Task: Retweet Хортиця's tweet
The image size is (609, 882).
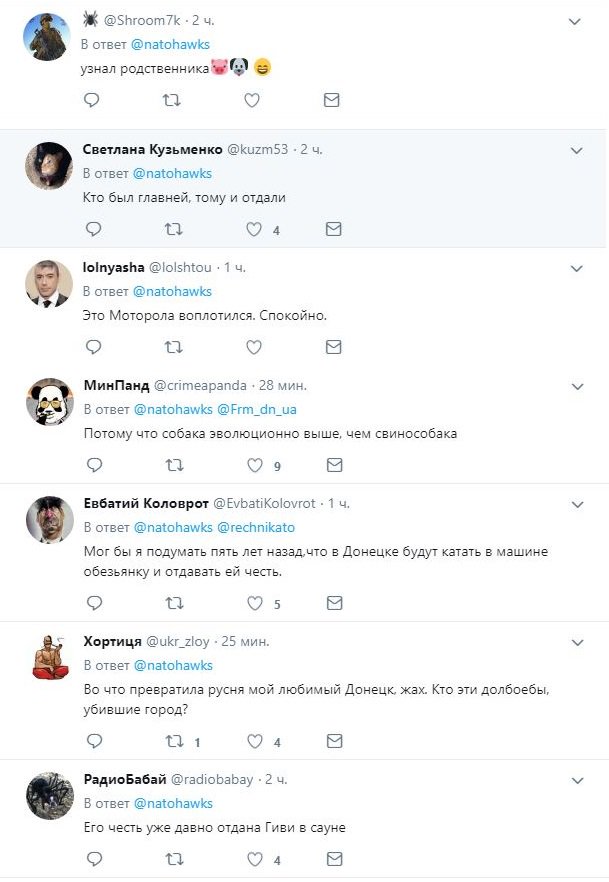Action: pyautogui.click(x=173, y=741)
